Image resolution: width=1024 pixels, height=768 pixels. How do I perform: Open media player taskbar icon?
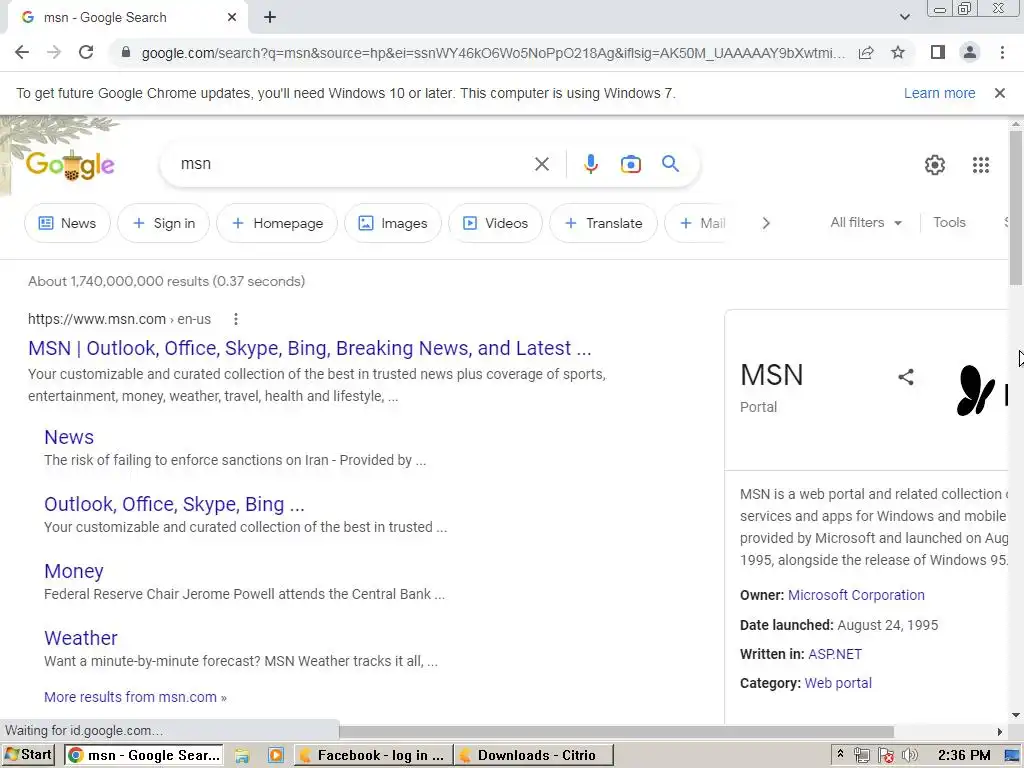click(x=276, y=756)
